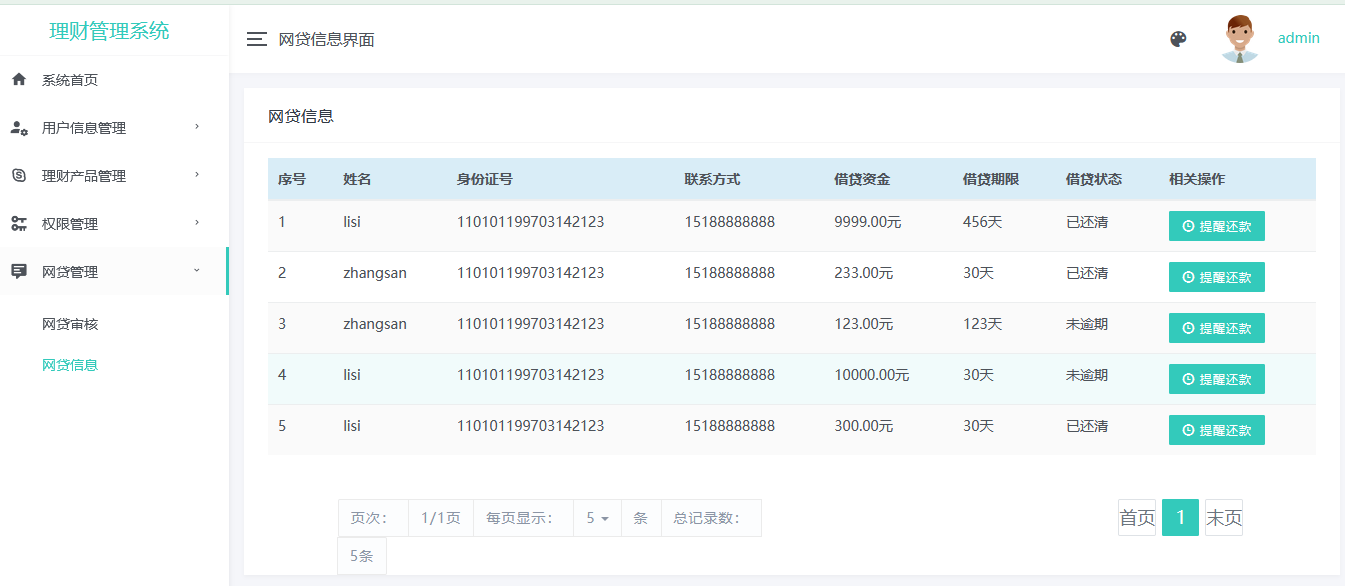1345x586 pixels.
Task: Click the home icon beside 系统首页
Action: pyautogui.click(x=19, y=80)
